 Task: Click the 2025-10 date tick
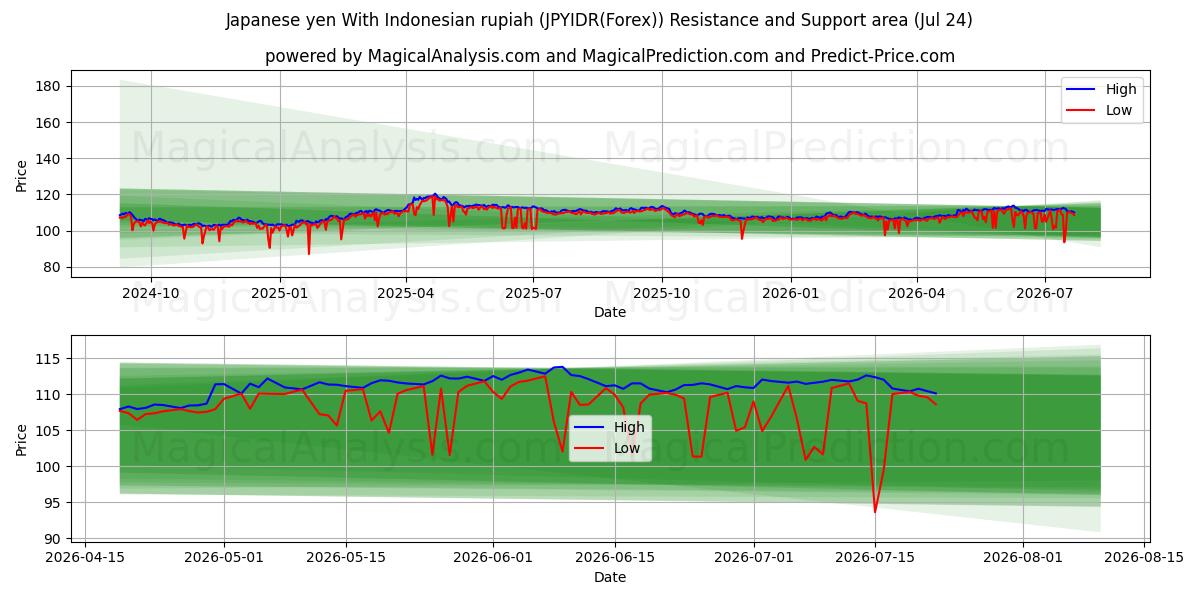(661, 292)
